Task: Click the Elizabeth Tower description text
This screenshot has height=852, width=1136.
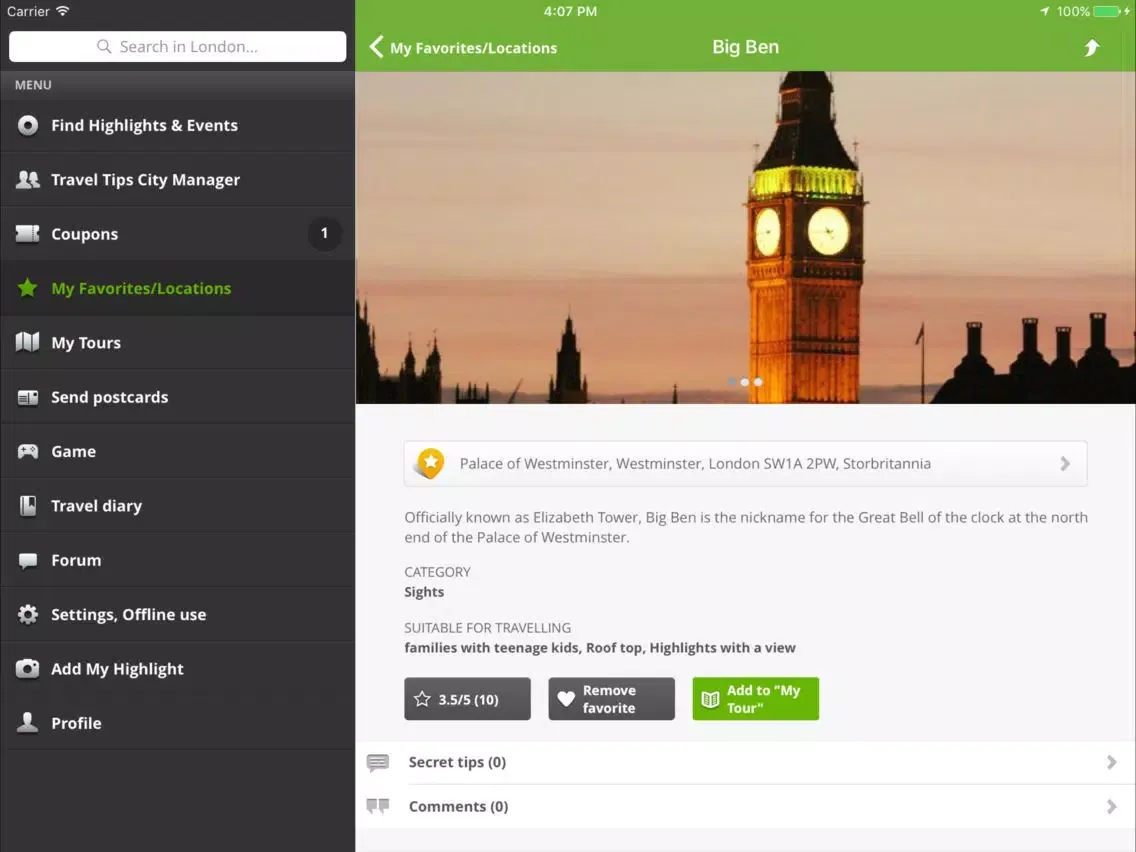Action: coord(746,527)
